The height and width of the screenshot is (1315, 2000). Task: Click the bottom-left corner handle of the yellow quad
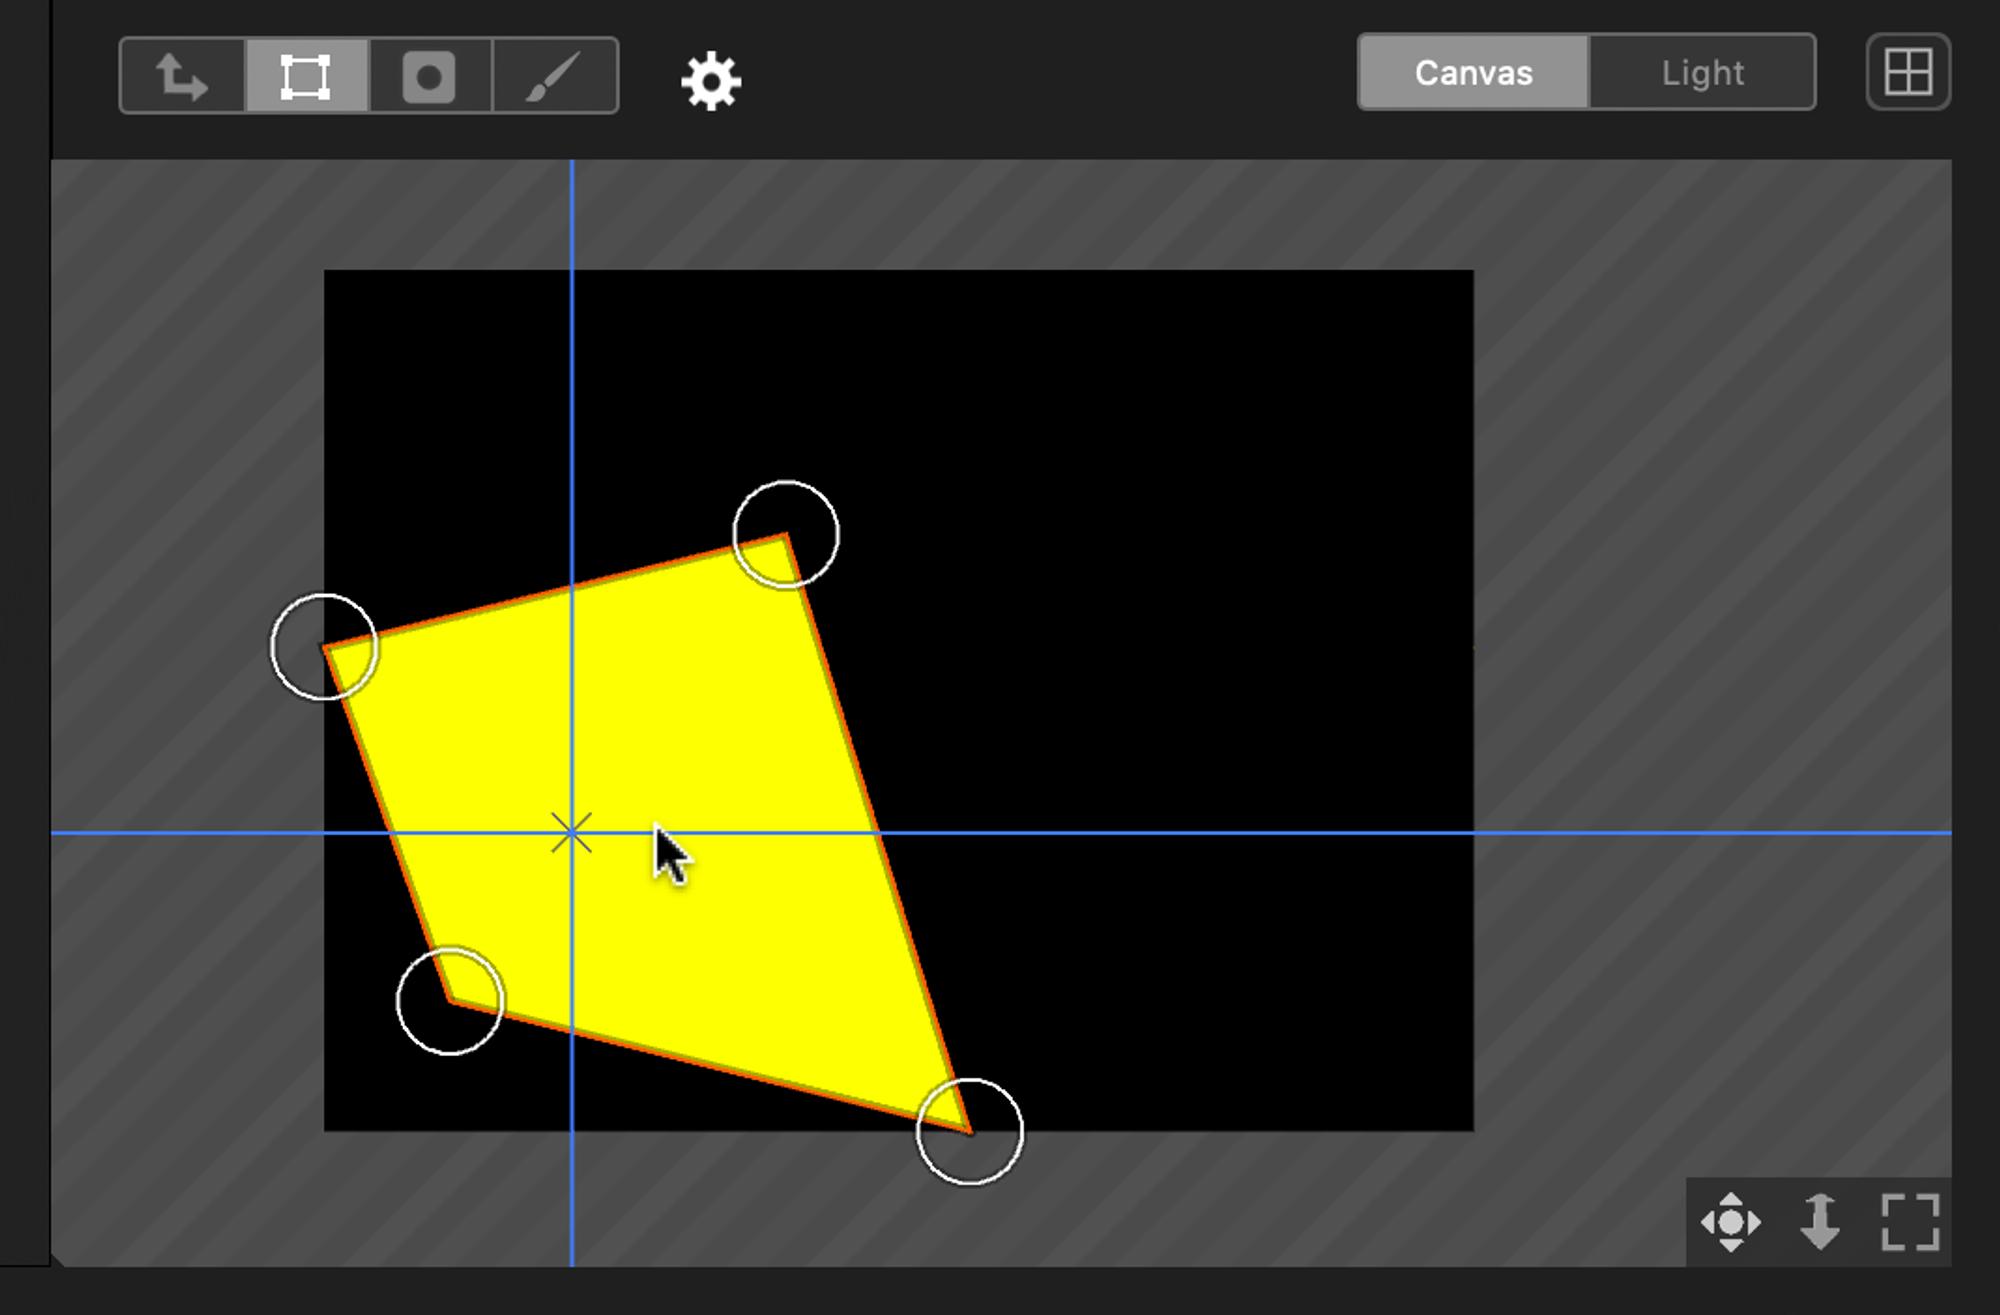(x=450, y=1000)
